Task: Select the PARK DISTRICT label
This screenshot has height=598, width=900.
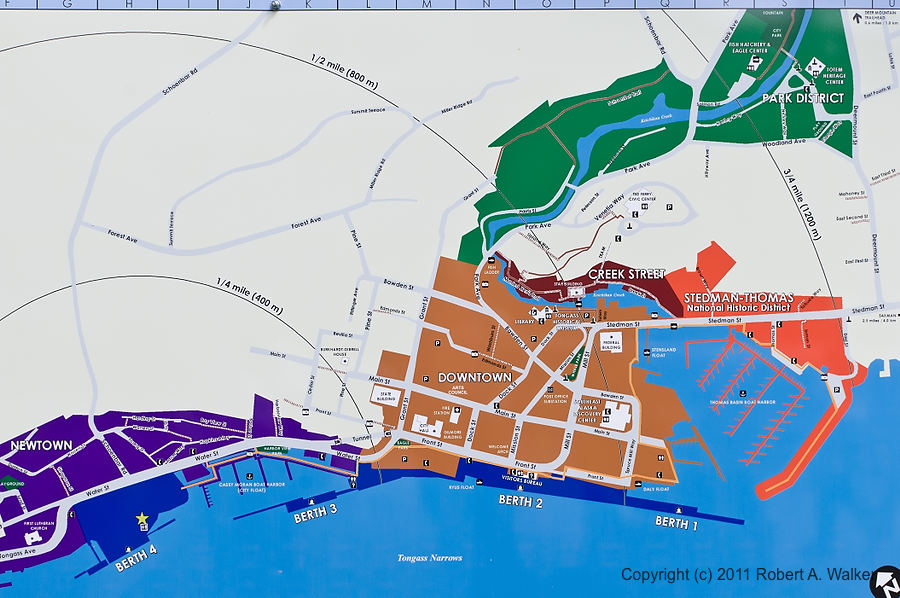Action: (803, 98)
